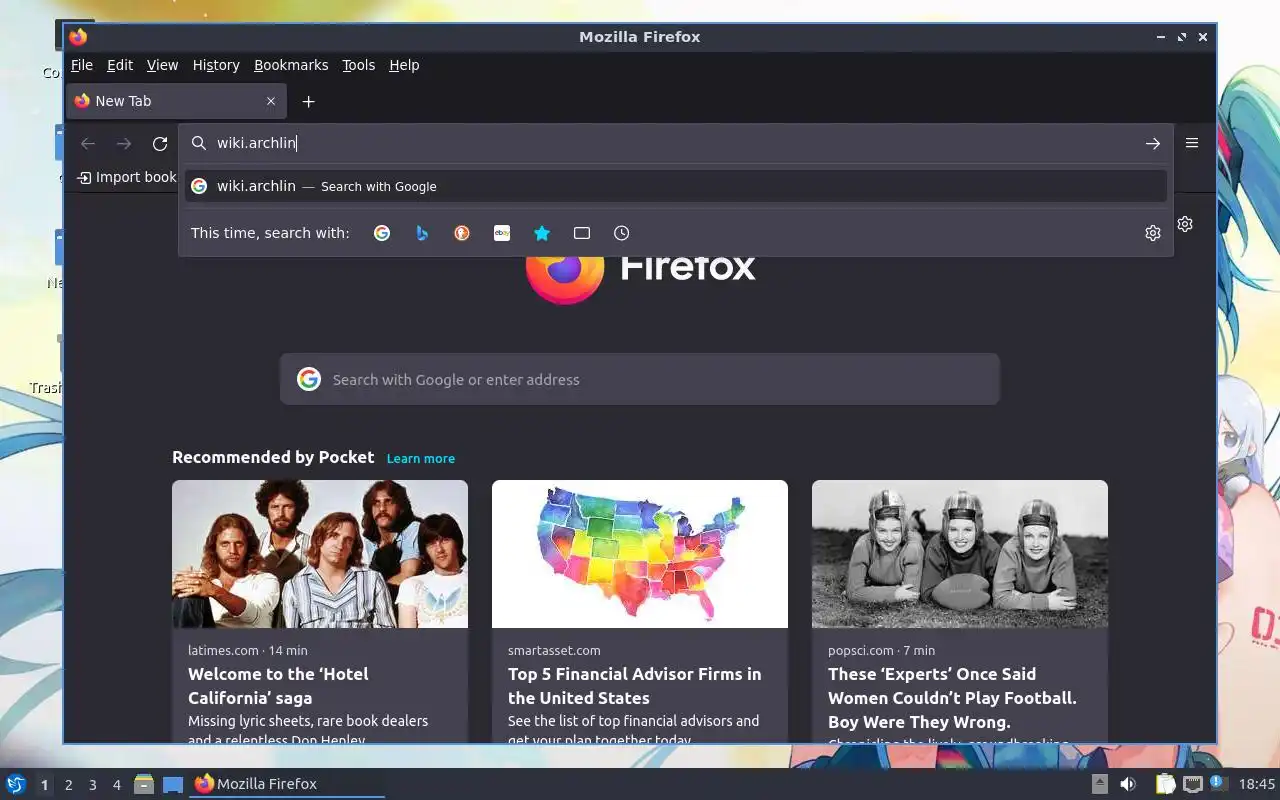Open the Edit menu
The image size is (1280, 800).
[120, 65]
